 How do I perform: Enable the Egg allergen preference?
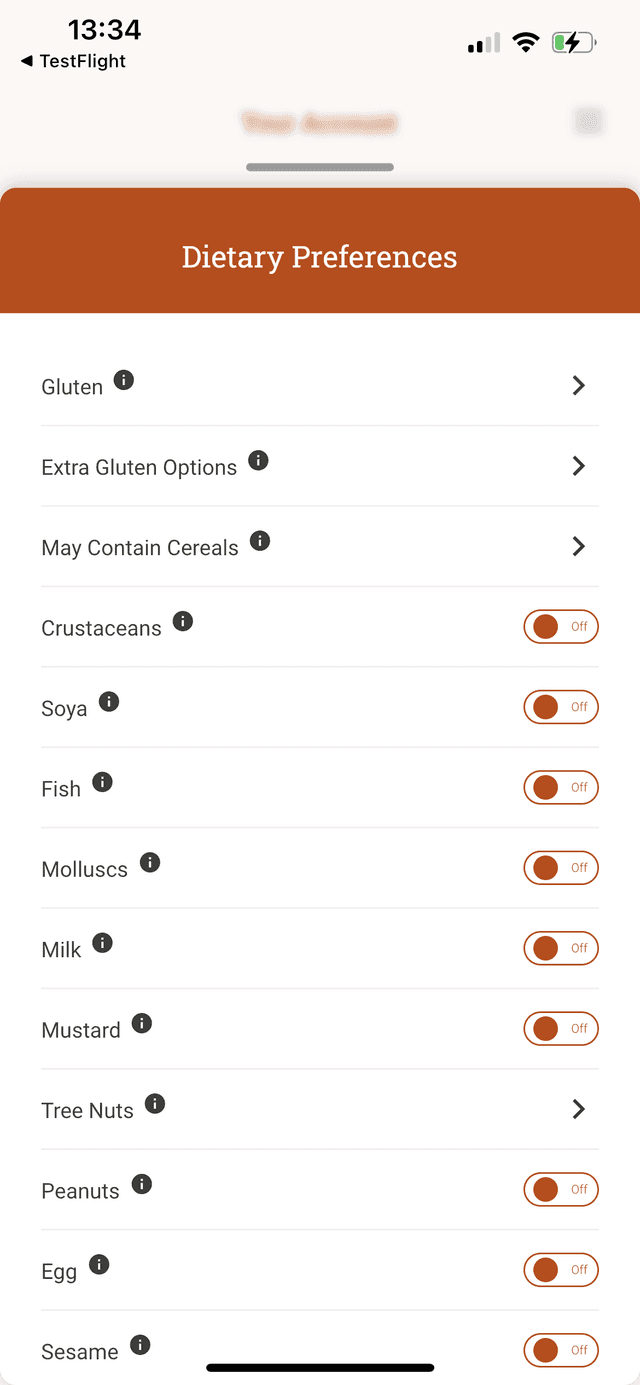click(561, 1270)
